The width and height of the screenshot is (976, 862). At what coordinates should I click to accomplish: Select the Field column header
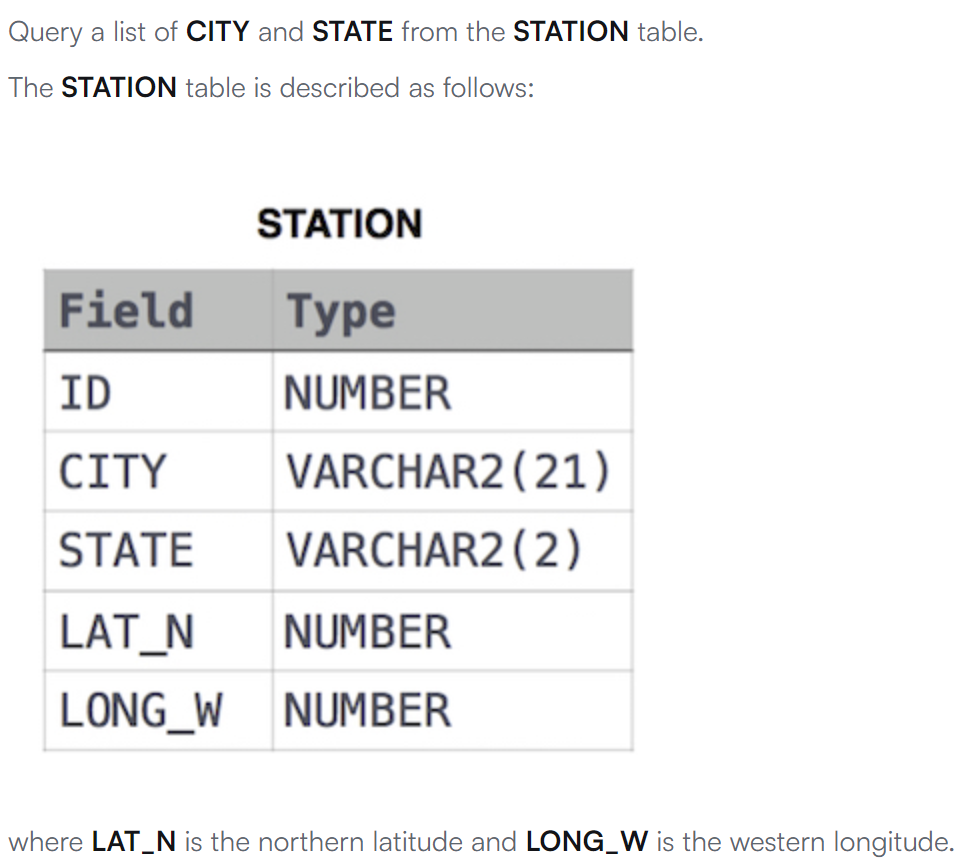pos(158,311)
